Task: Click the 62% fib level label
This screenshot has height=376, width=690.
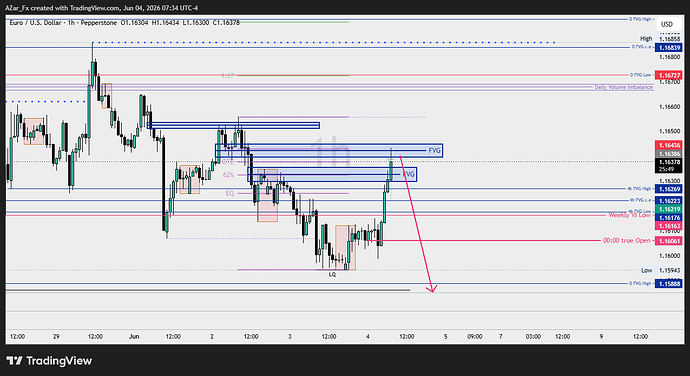Action: tap(228, 175)
